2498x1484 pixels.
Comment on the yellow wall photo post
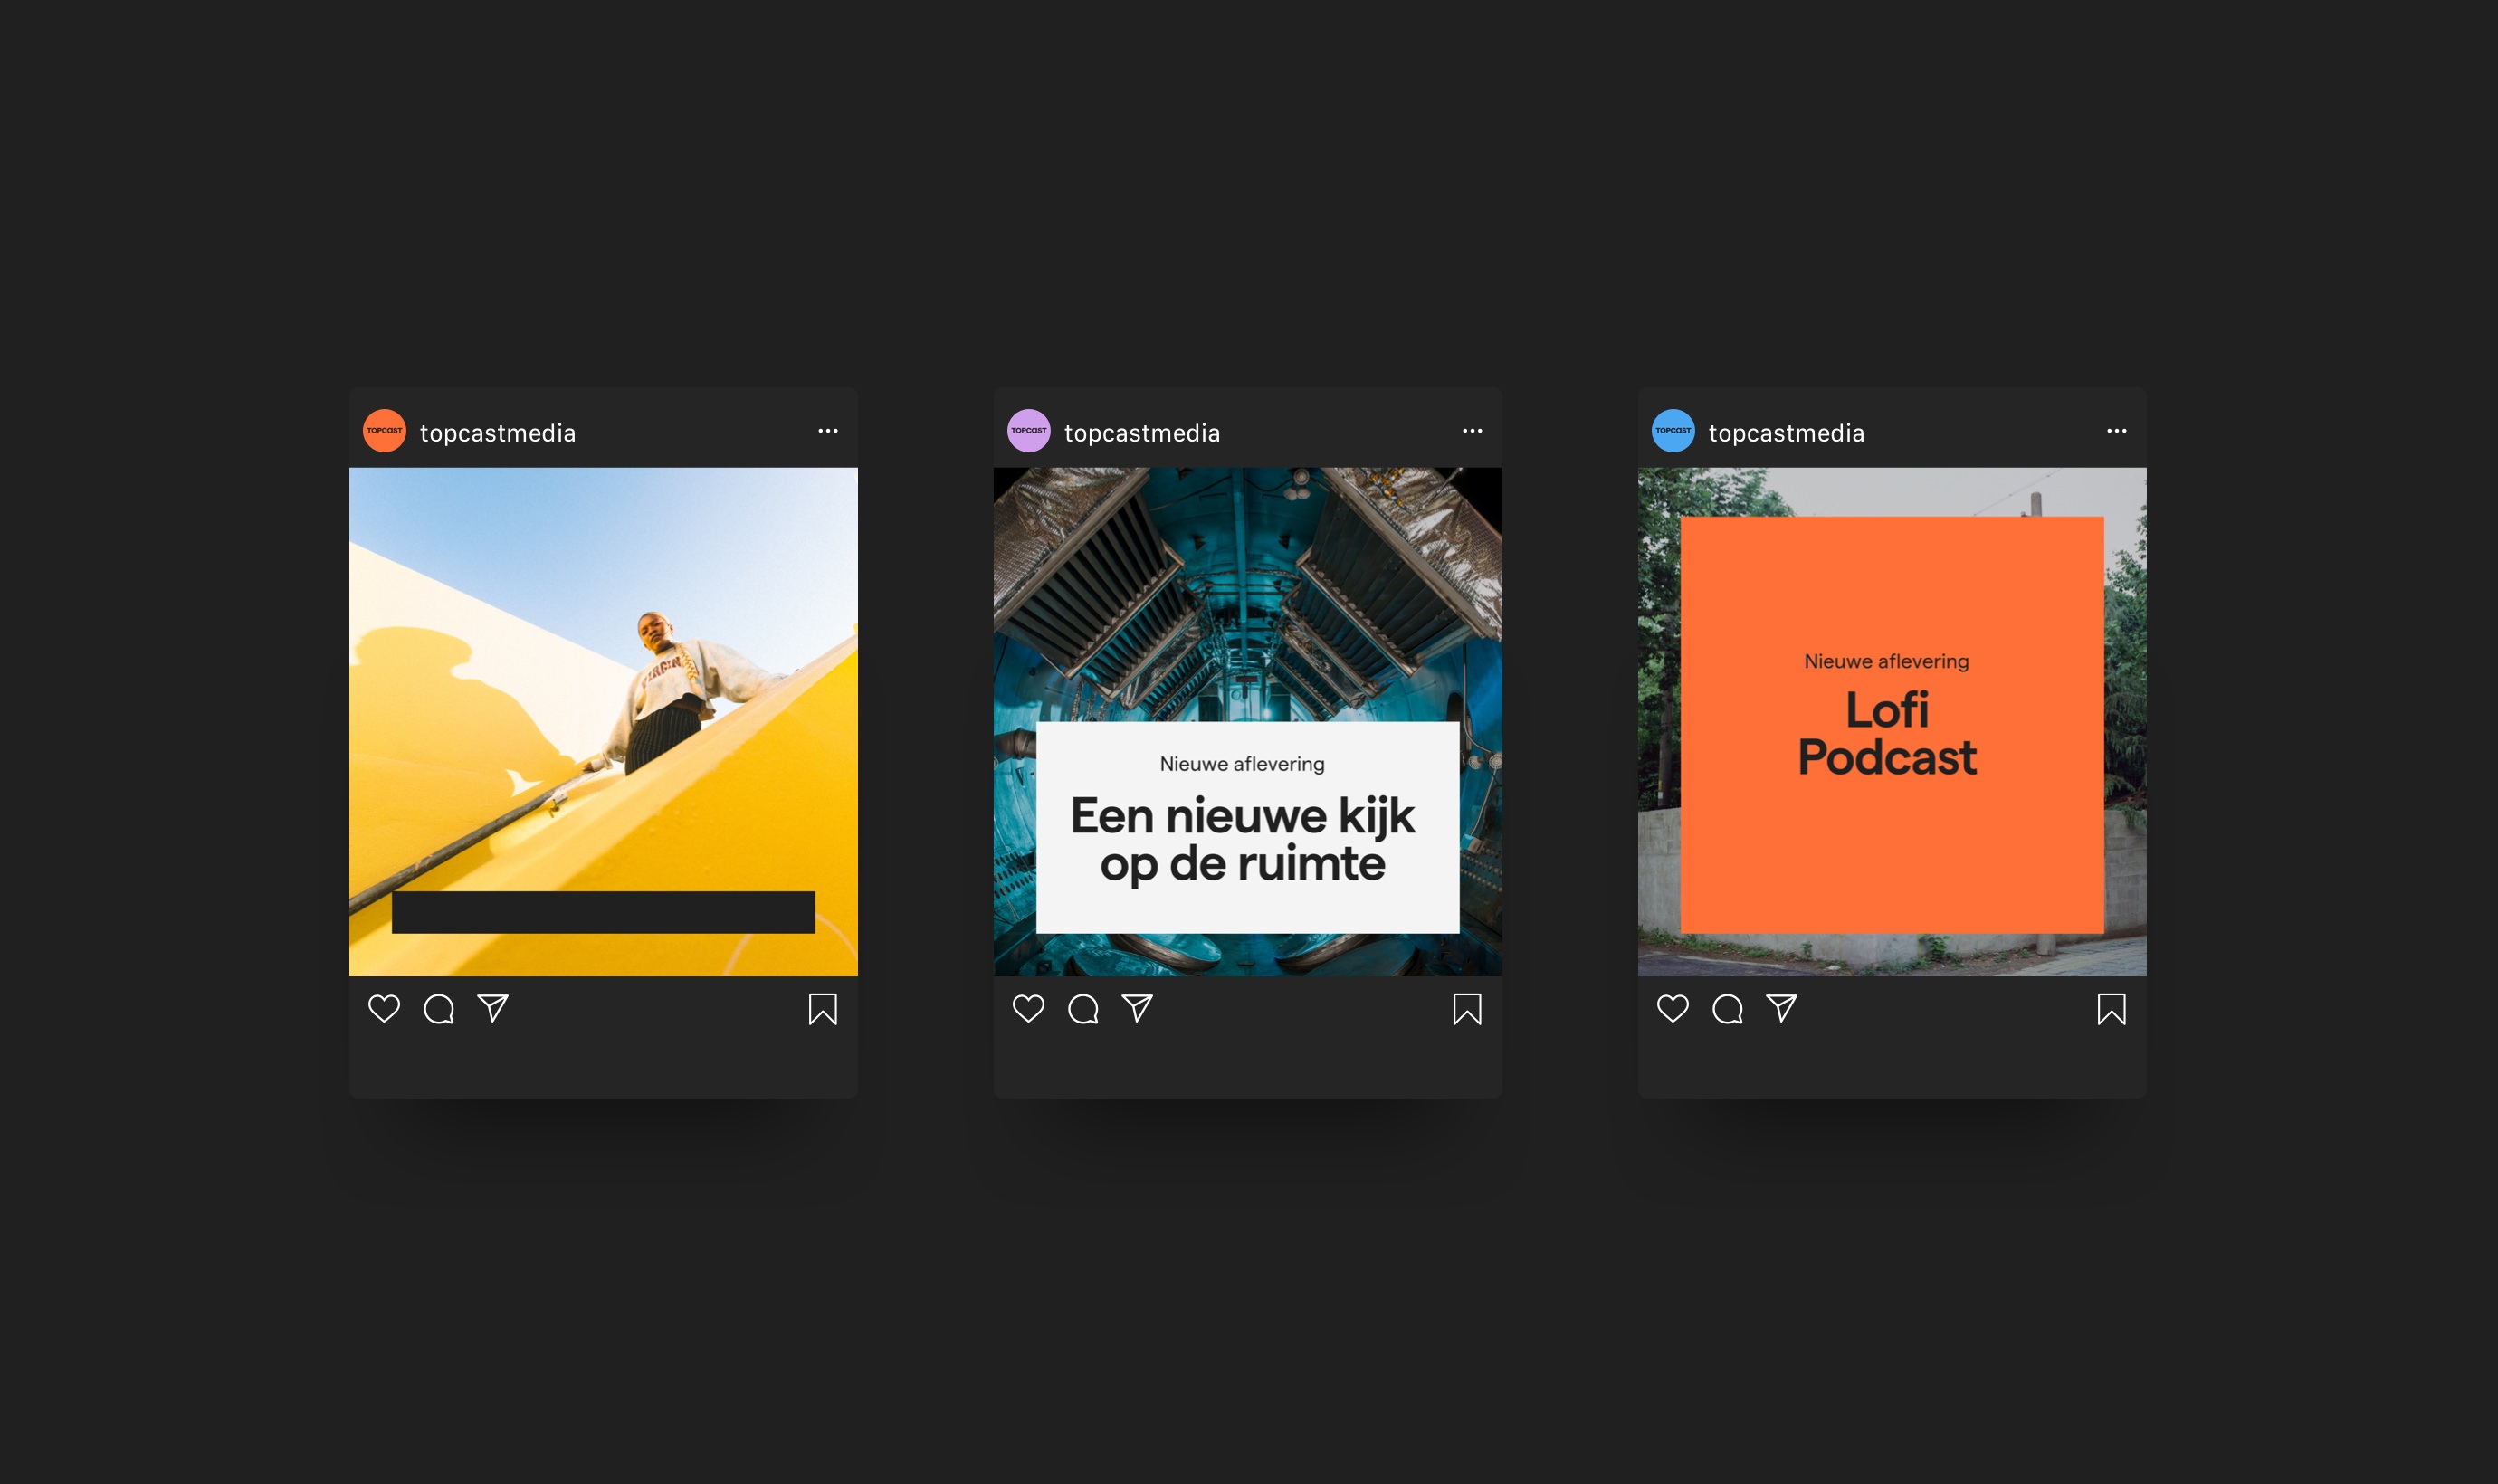[439, 1009]
